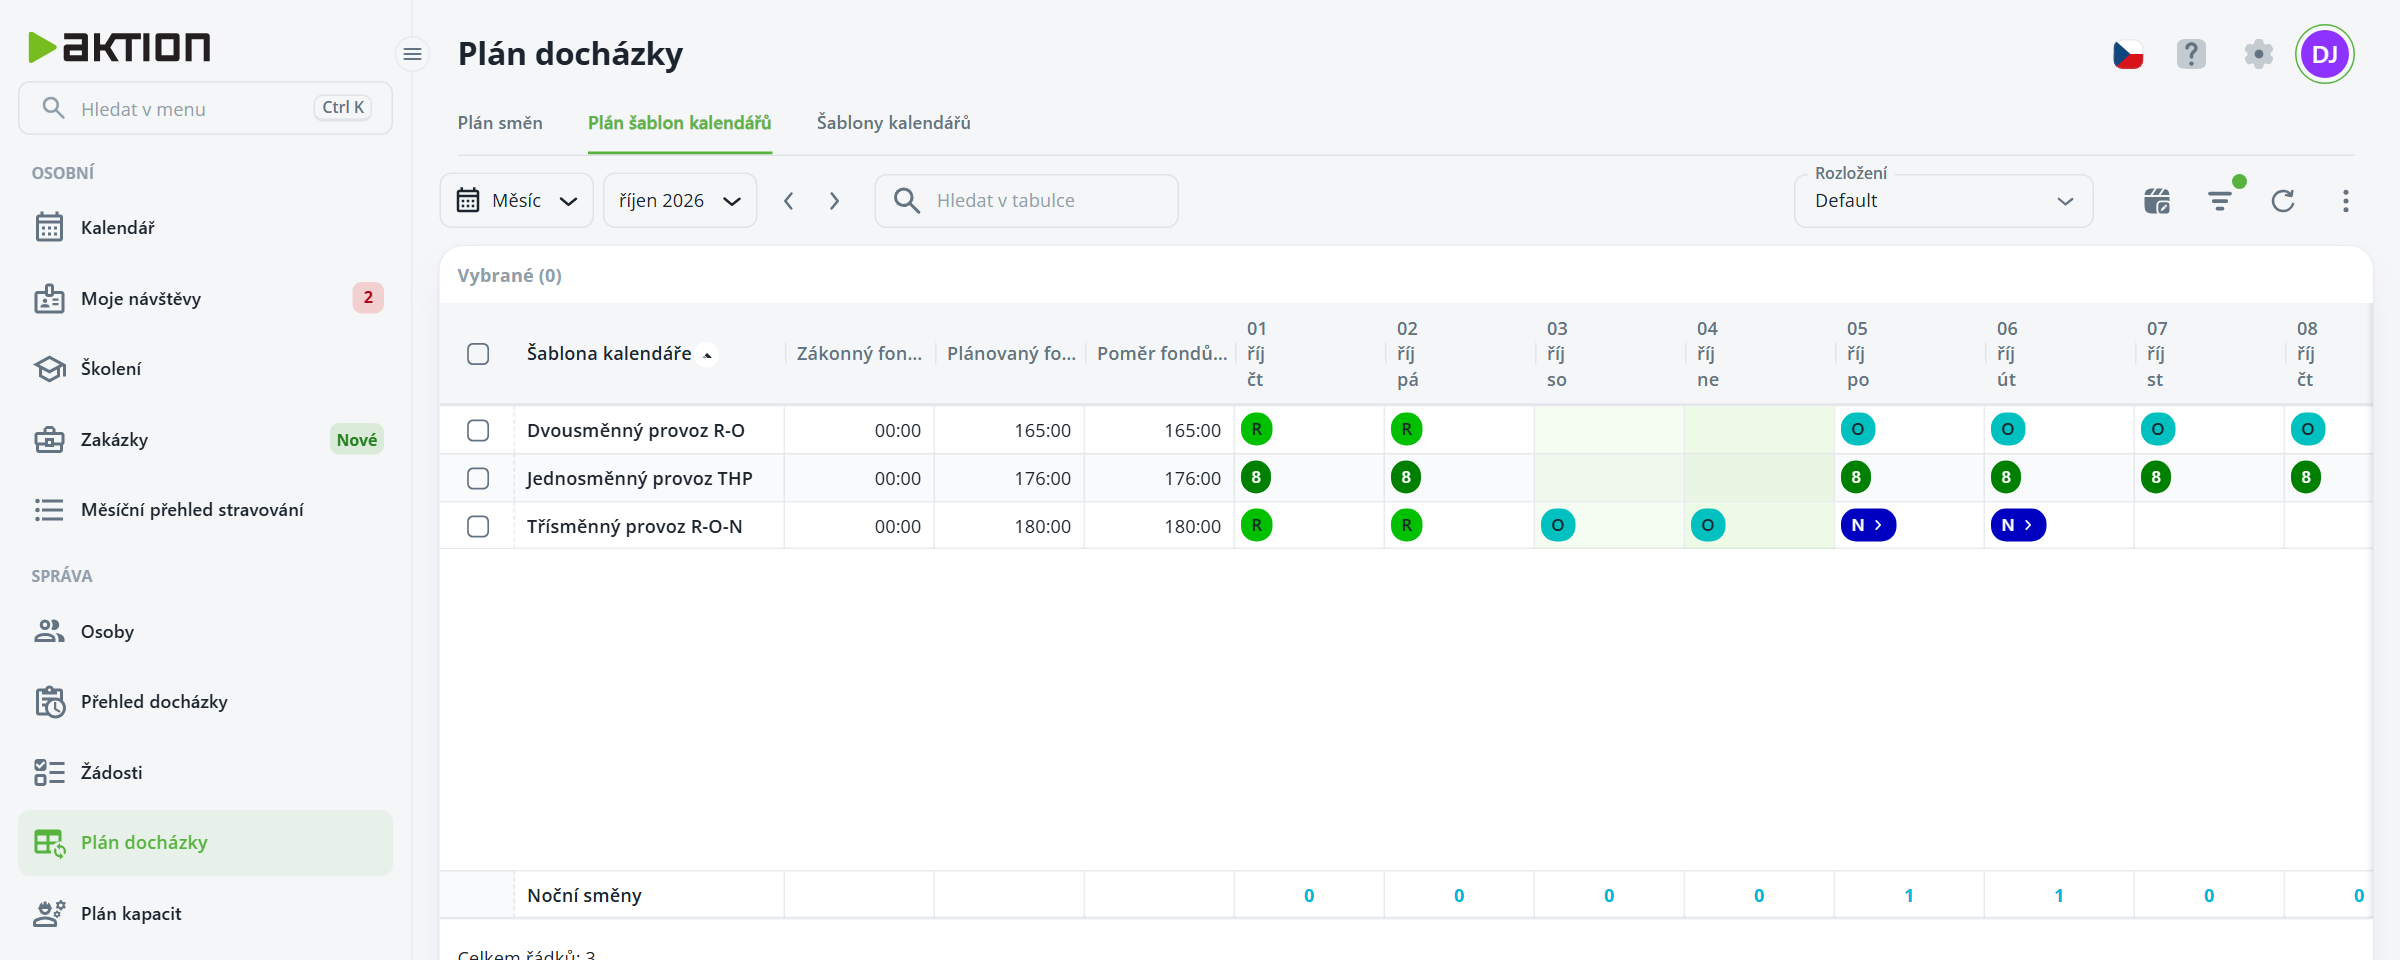Go to previous month arrow
Image resolution: width=2400 pixels, height=960 pixels.
(789, 201)
